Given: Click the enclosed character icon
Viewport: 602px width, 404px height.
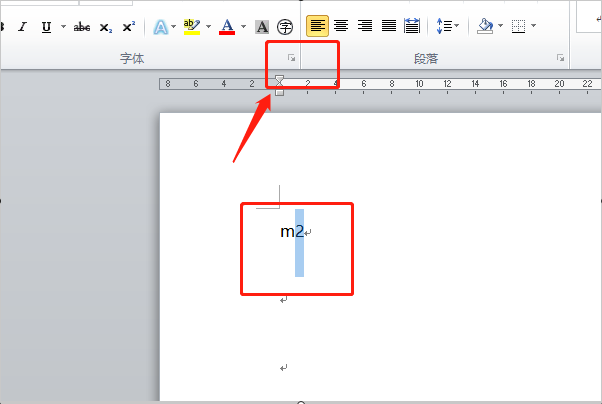Looking at the screenshot, I should tap(285, 27).
